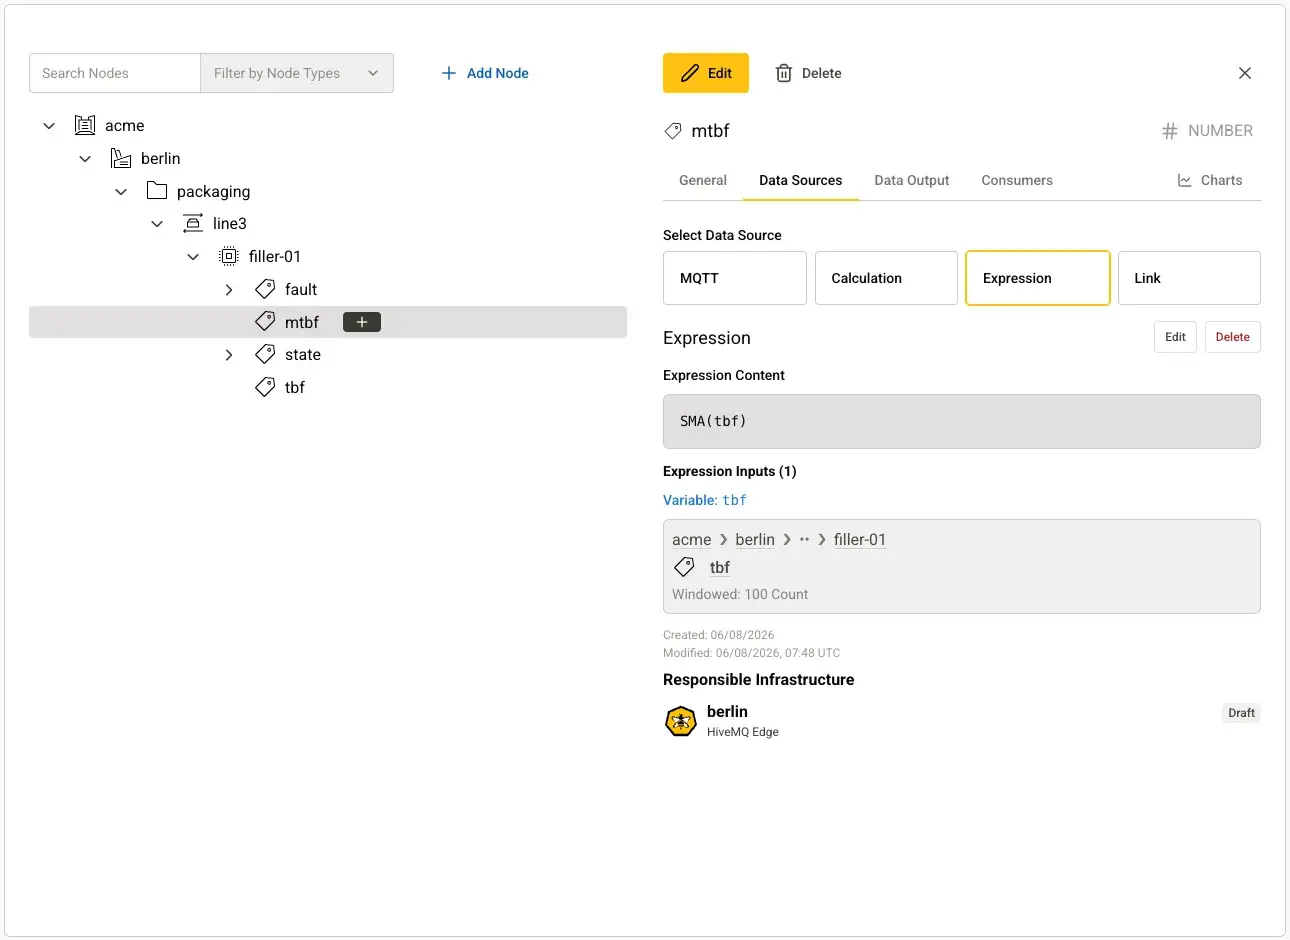This screenshot has height=940, width=1290.
Task: Select the Data Sources tab
Action: pyautogui.click(x=801, y=180)
